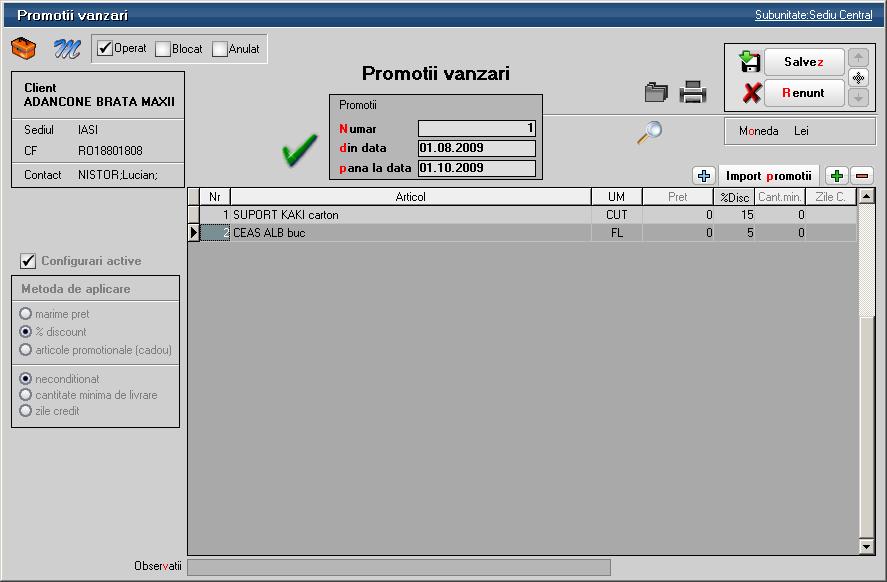
Task: Click the pana la data field
Action: (476, 168)
